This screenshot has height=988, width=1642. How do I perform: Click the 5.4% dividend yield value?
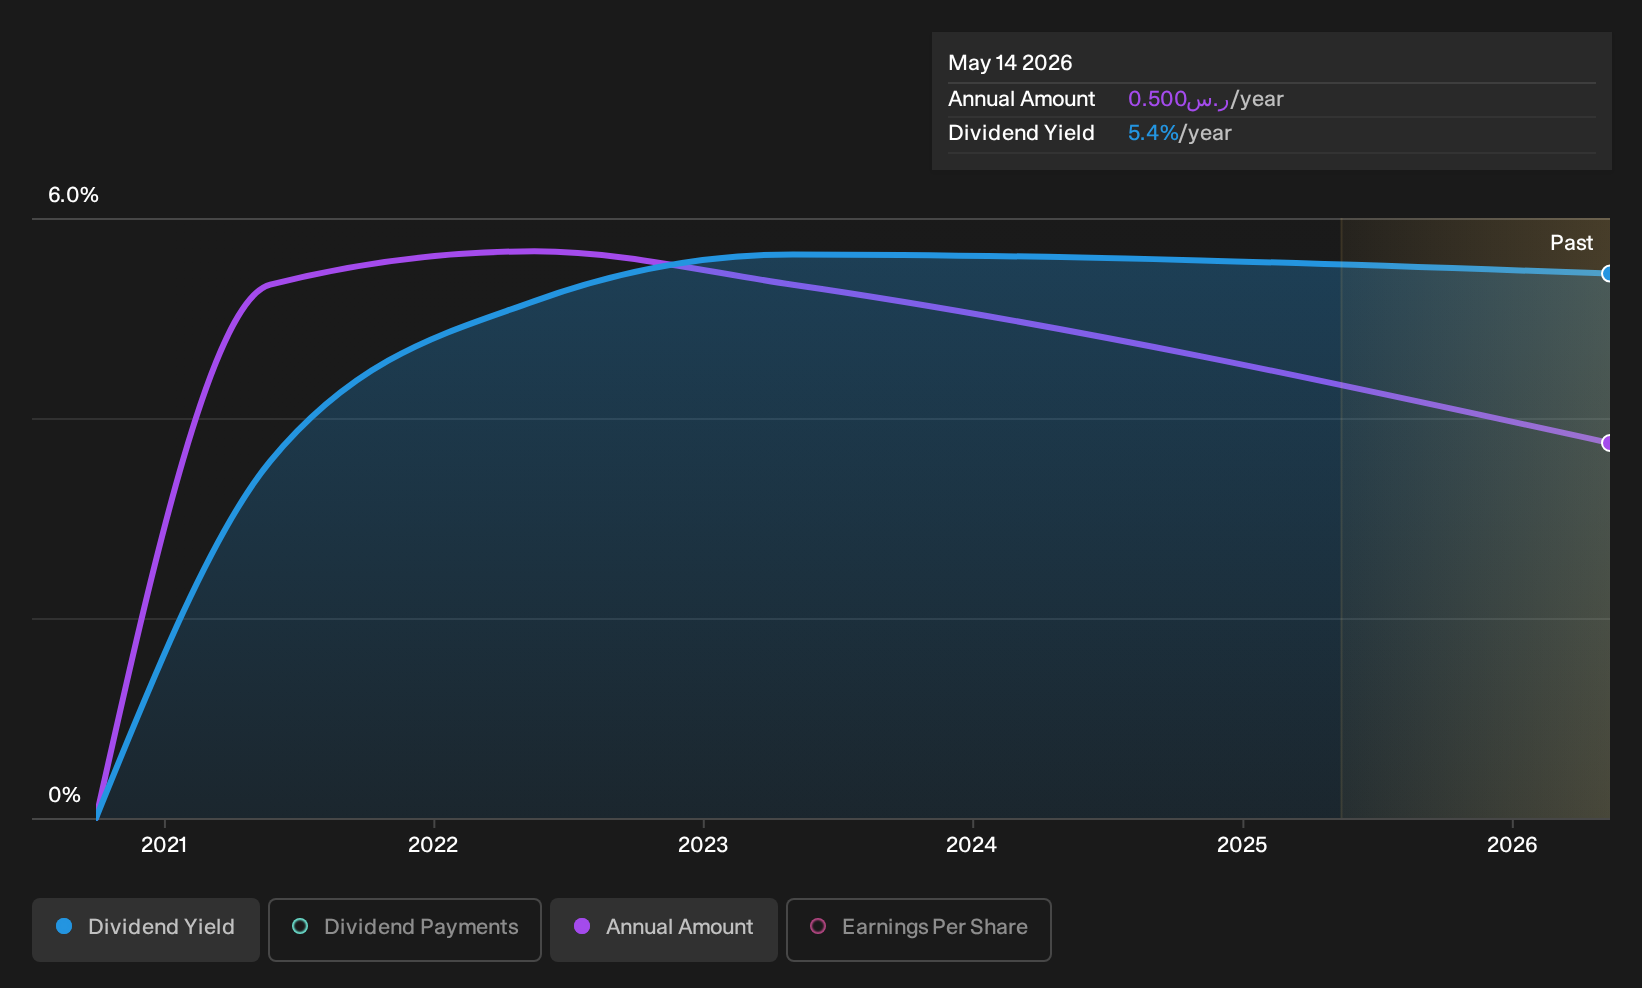click(1153, 133)
